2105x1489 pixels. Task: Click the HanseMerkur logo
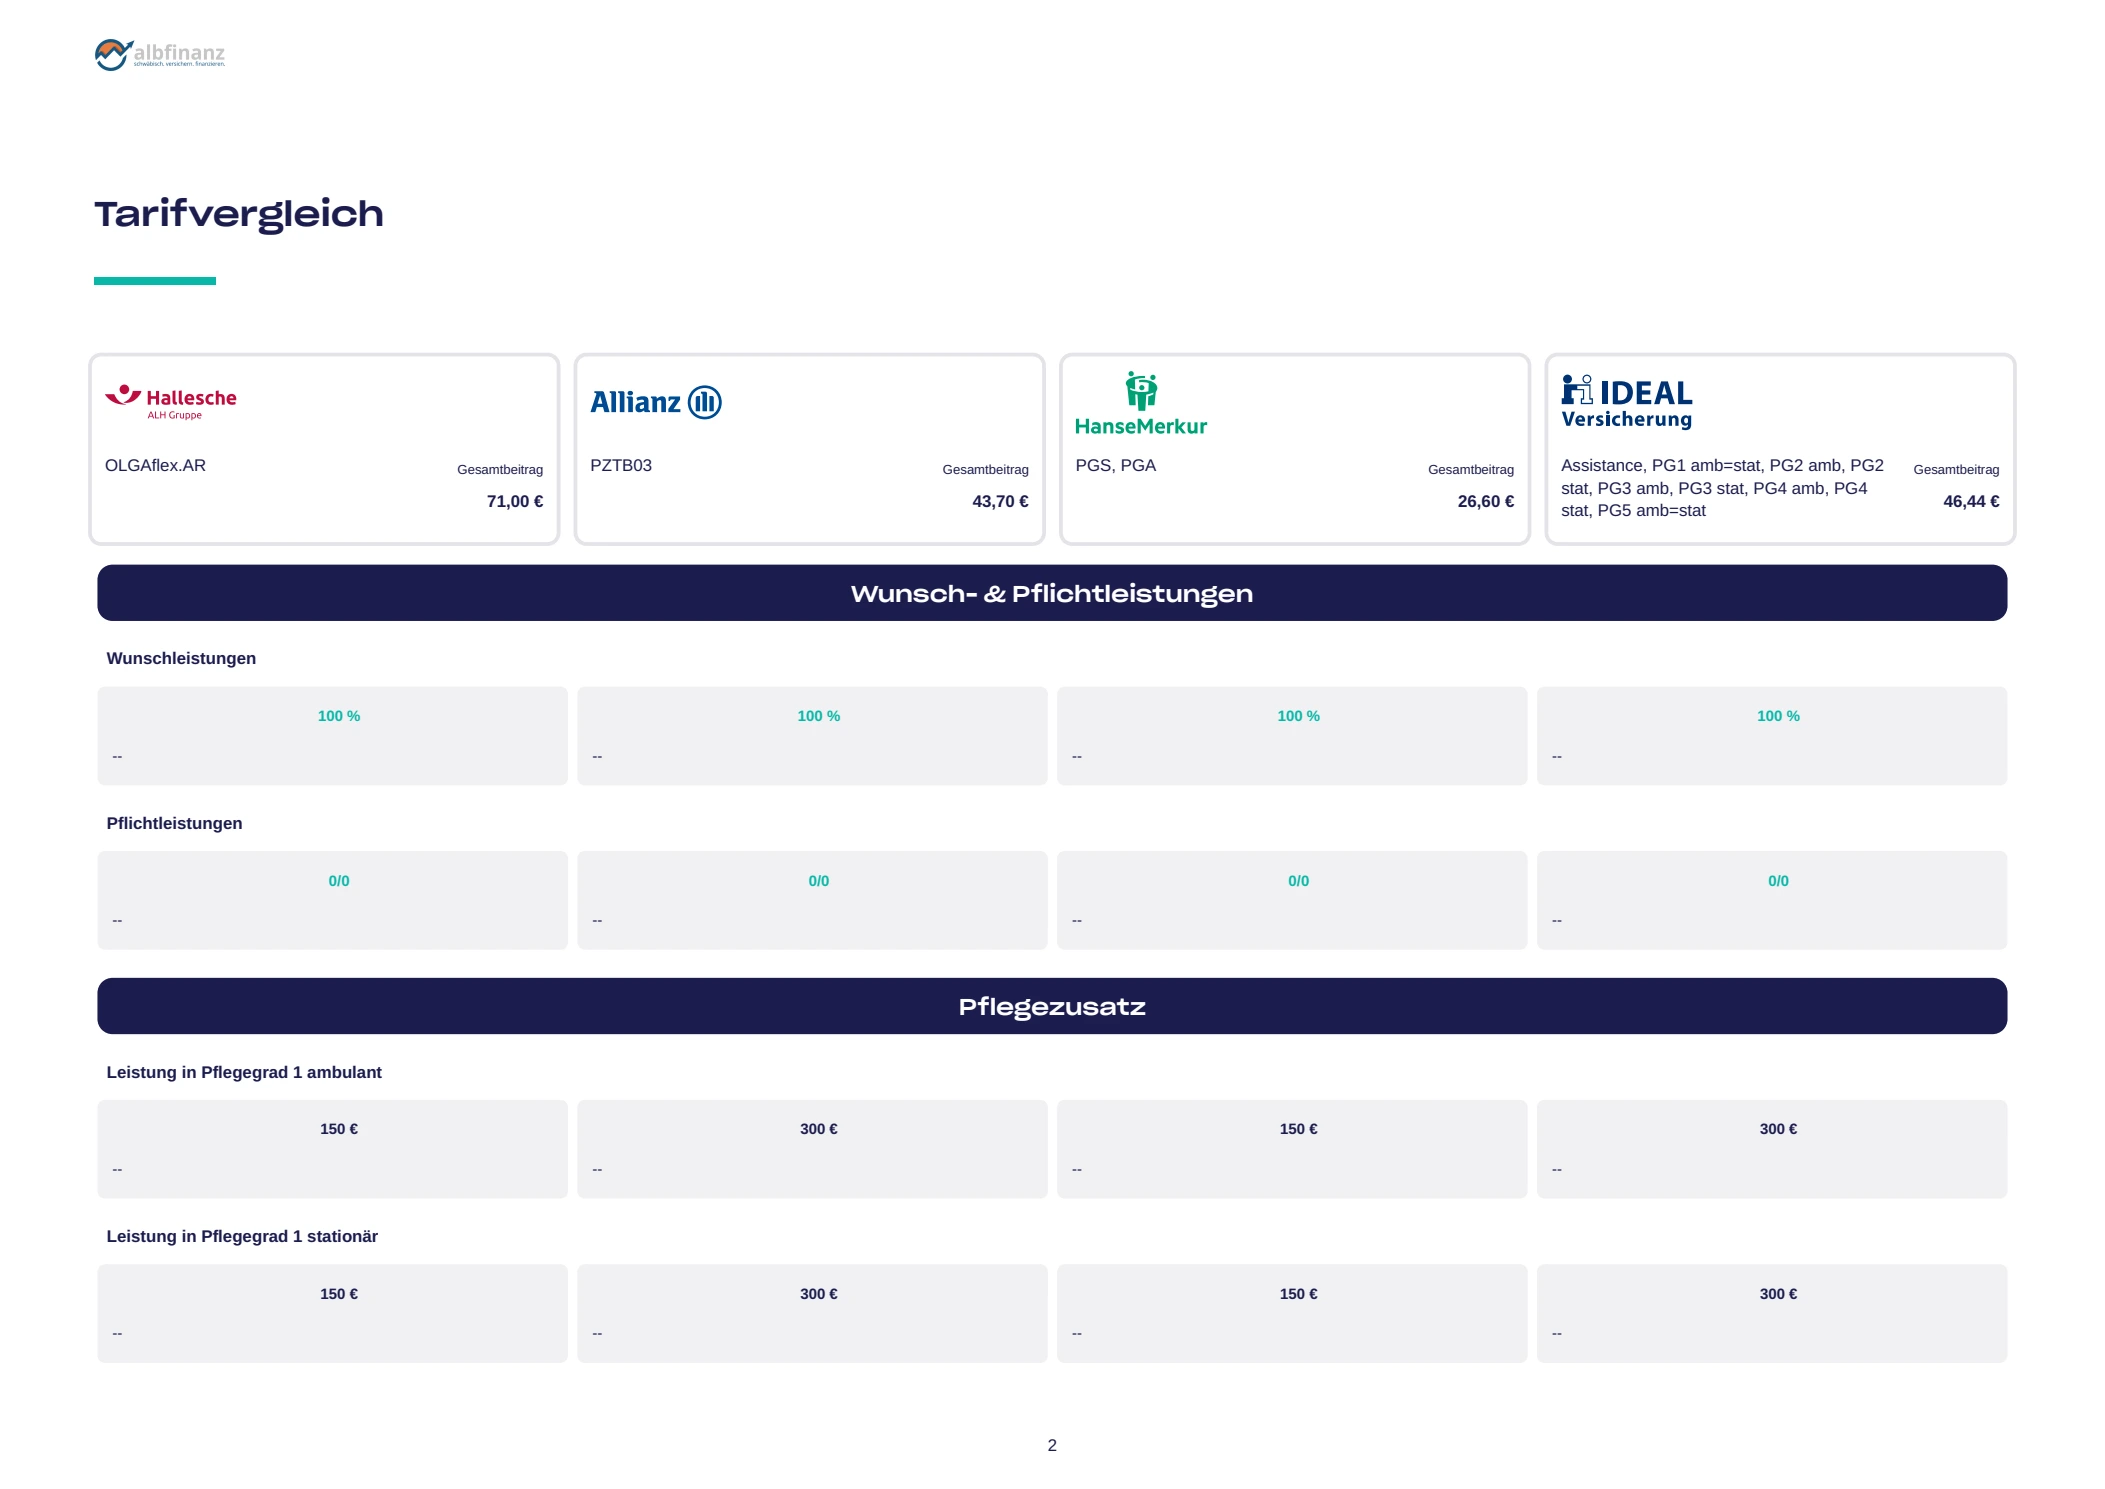pyautogui.click(x=1141, y=404)
